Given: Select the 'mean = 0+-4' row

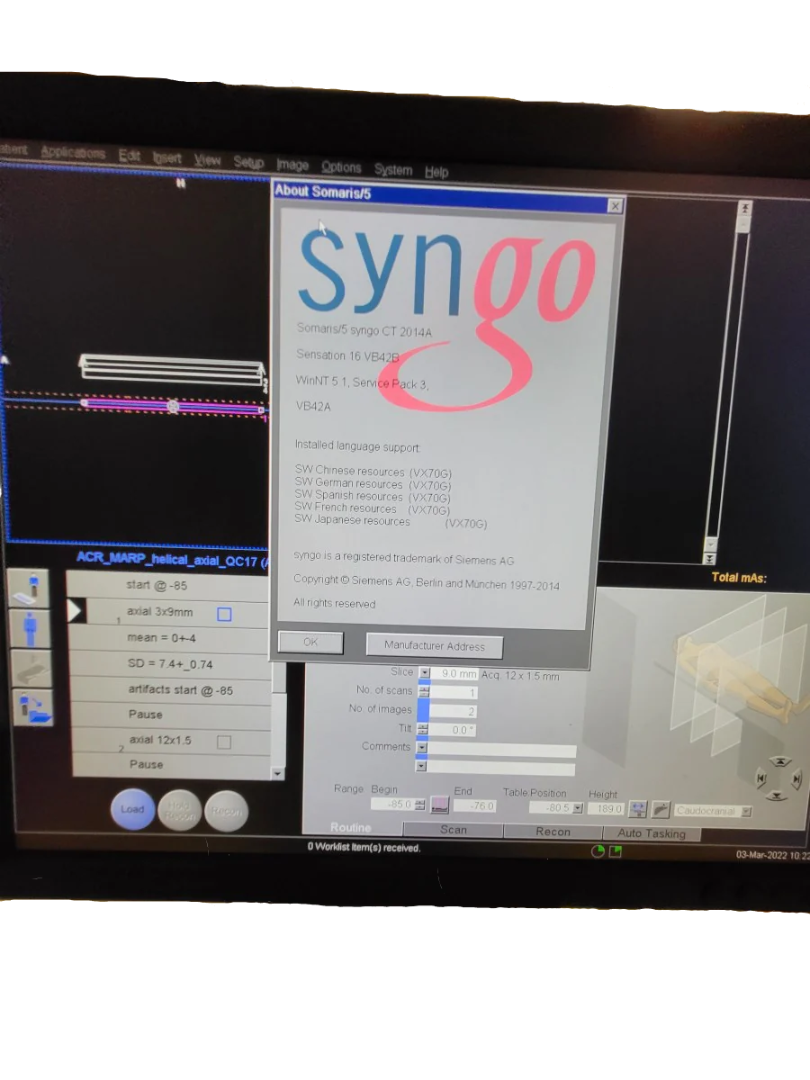Looking at the screenshot, I should [x=170, y=638].
